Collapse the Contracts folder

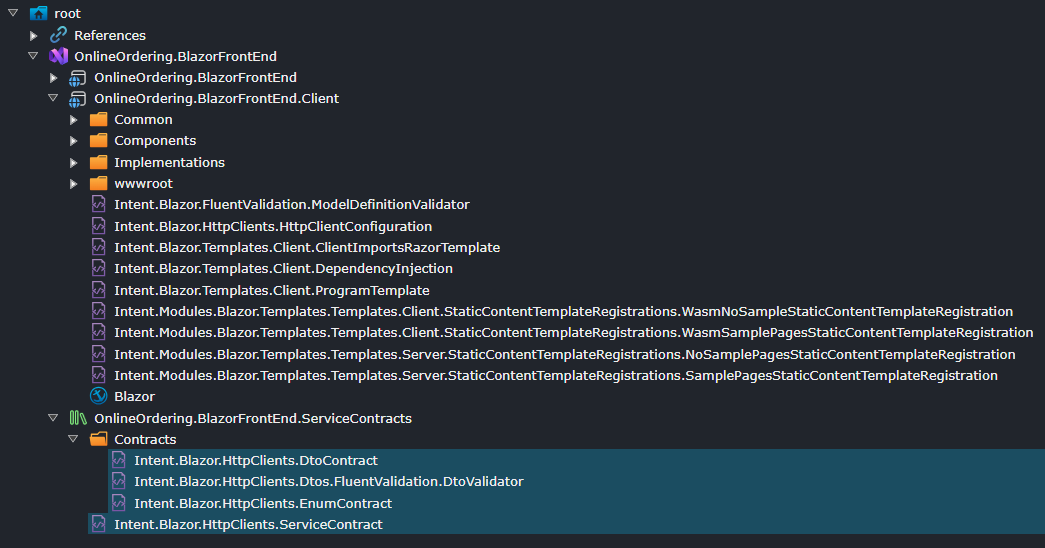click(73, 439)
